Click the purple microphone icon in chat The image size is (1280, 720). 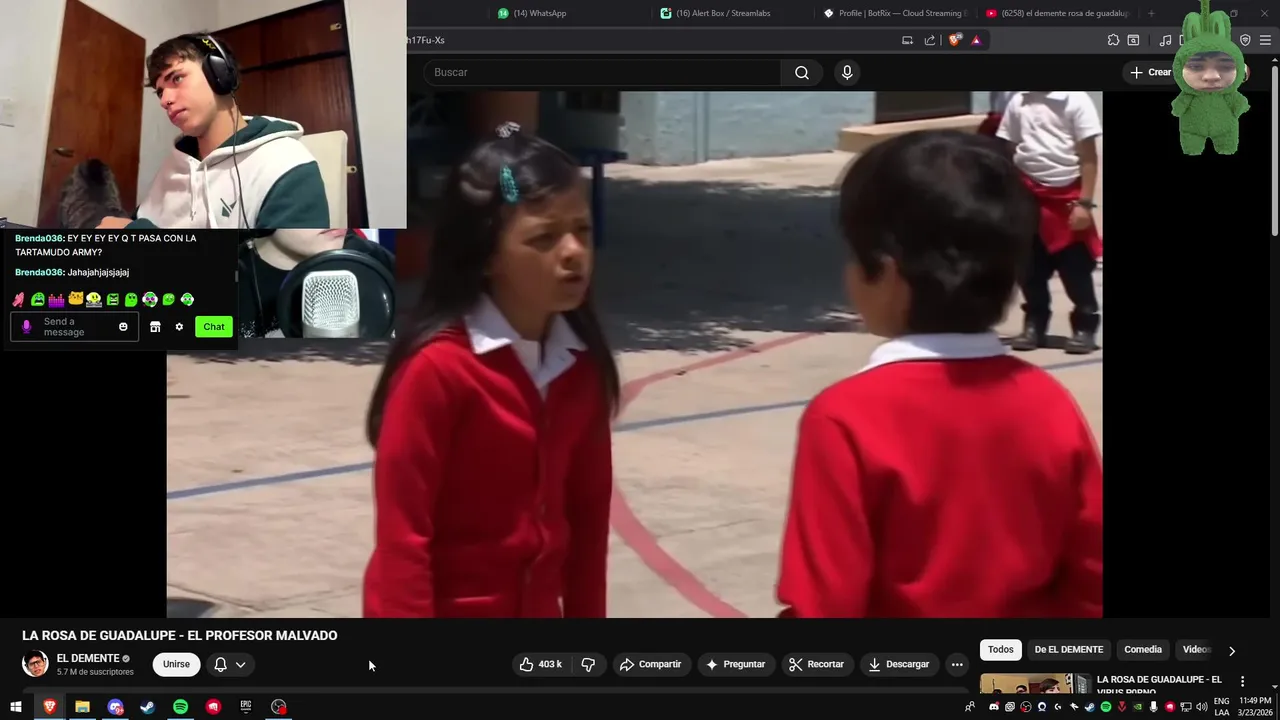27,327
